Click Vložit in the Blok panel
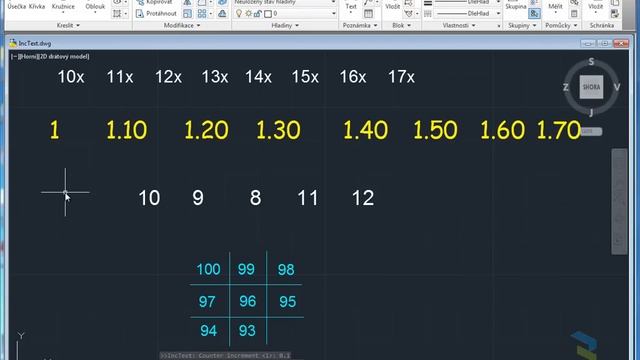The height and width of the screenshot is (360, 640). (x=393, y=7)
